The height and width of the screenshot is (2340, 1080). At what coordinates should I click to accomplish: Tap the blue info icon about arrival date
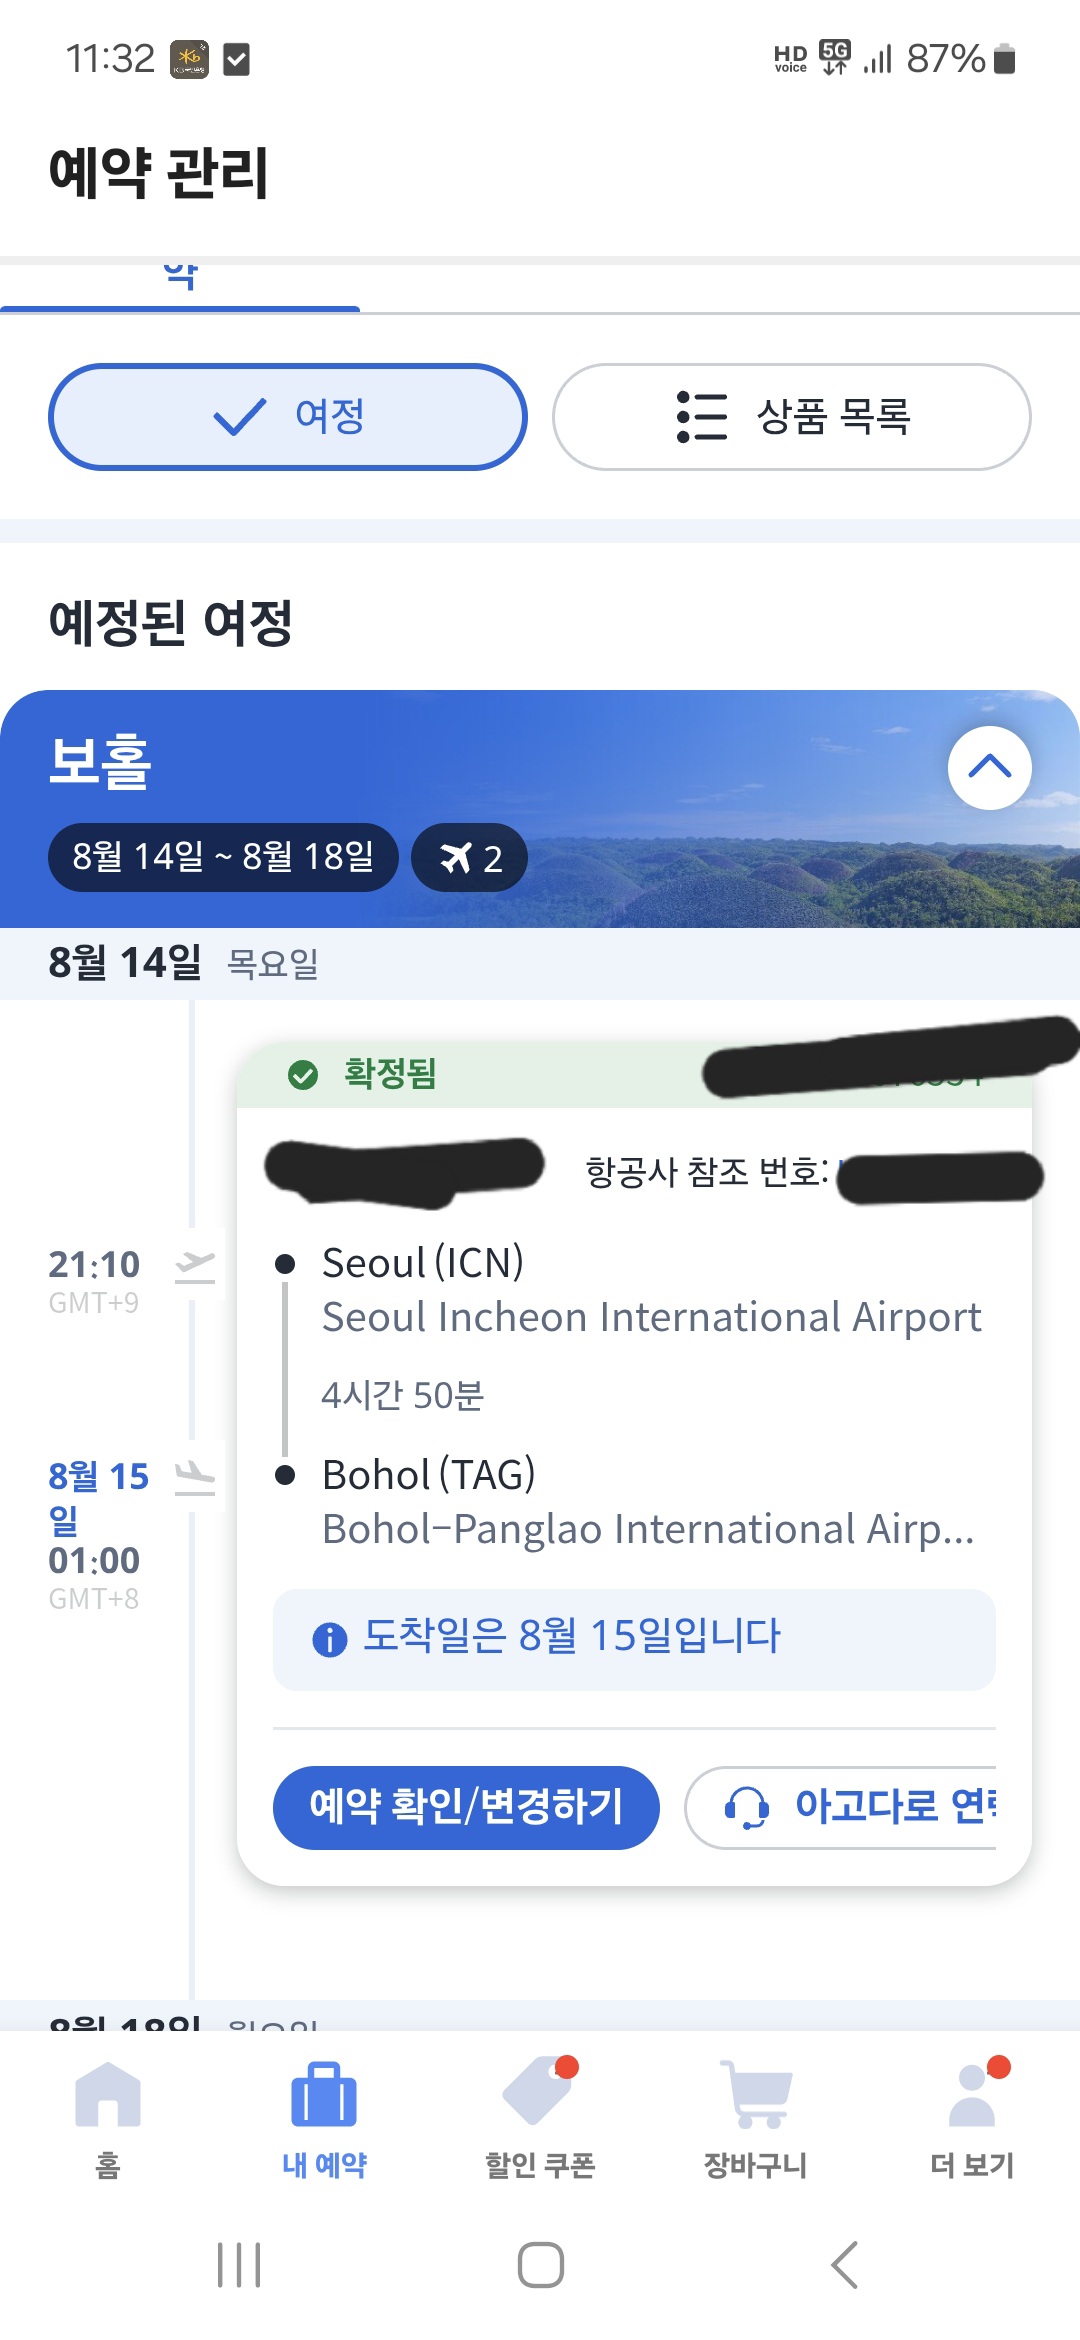(x=330, y=1639)
